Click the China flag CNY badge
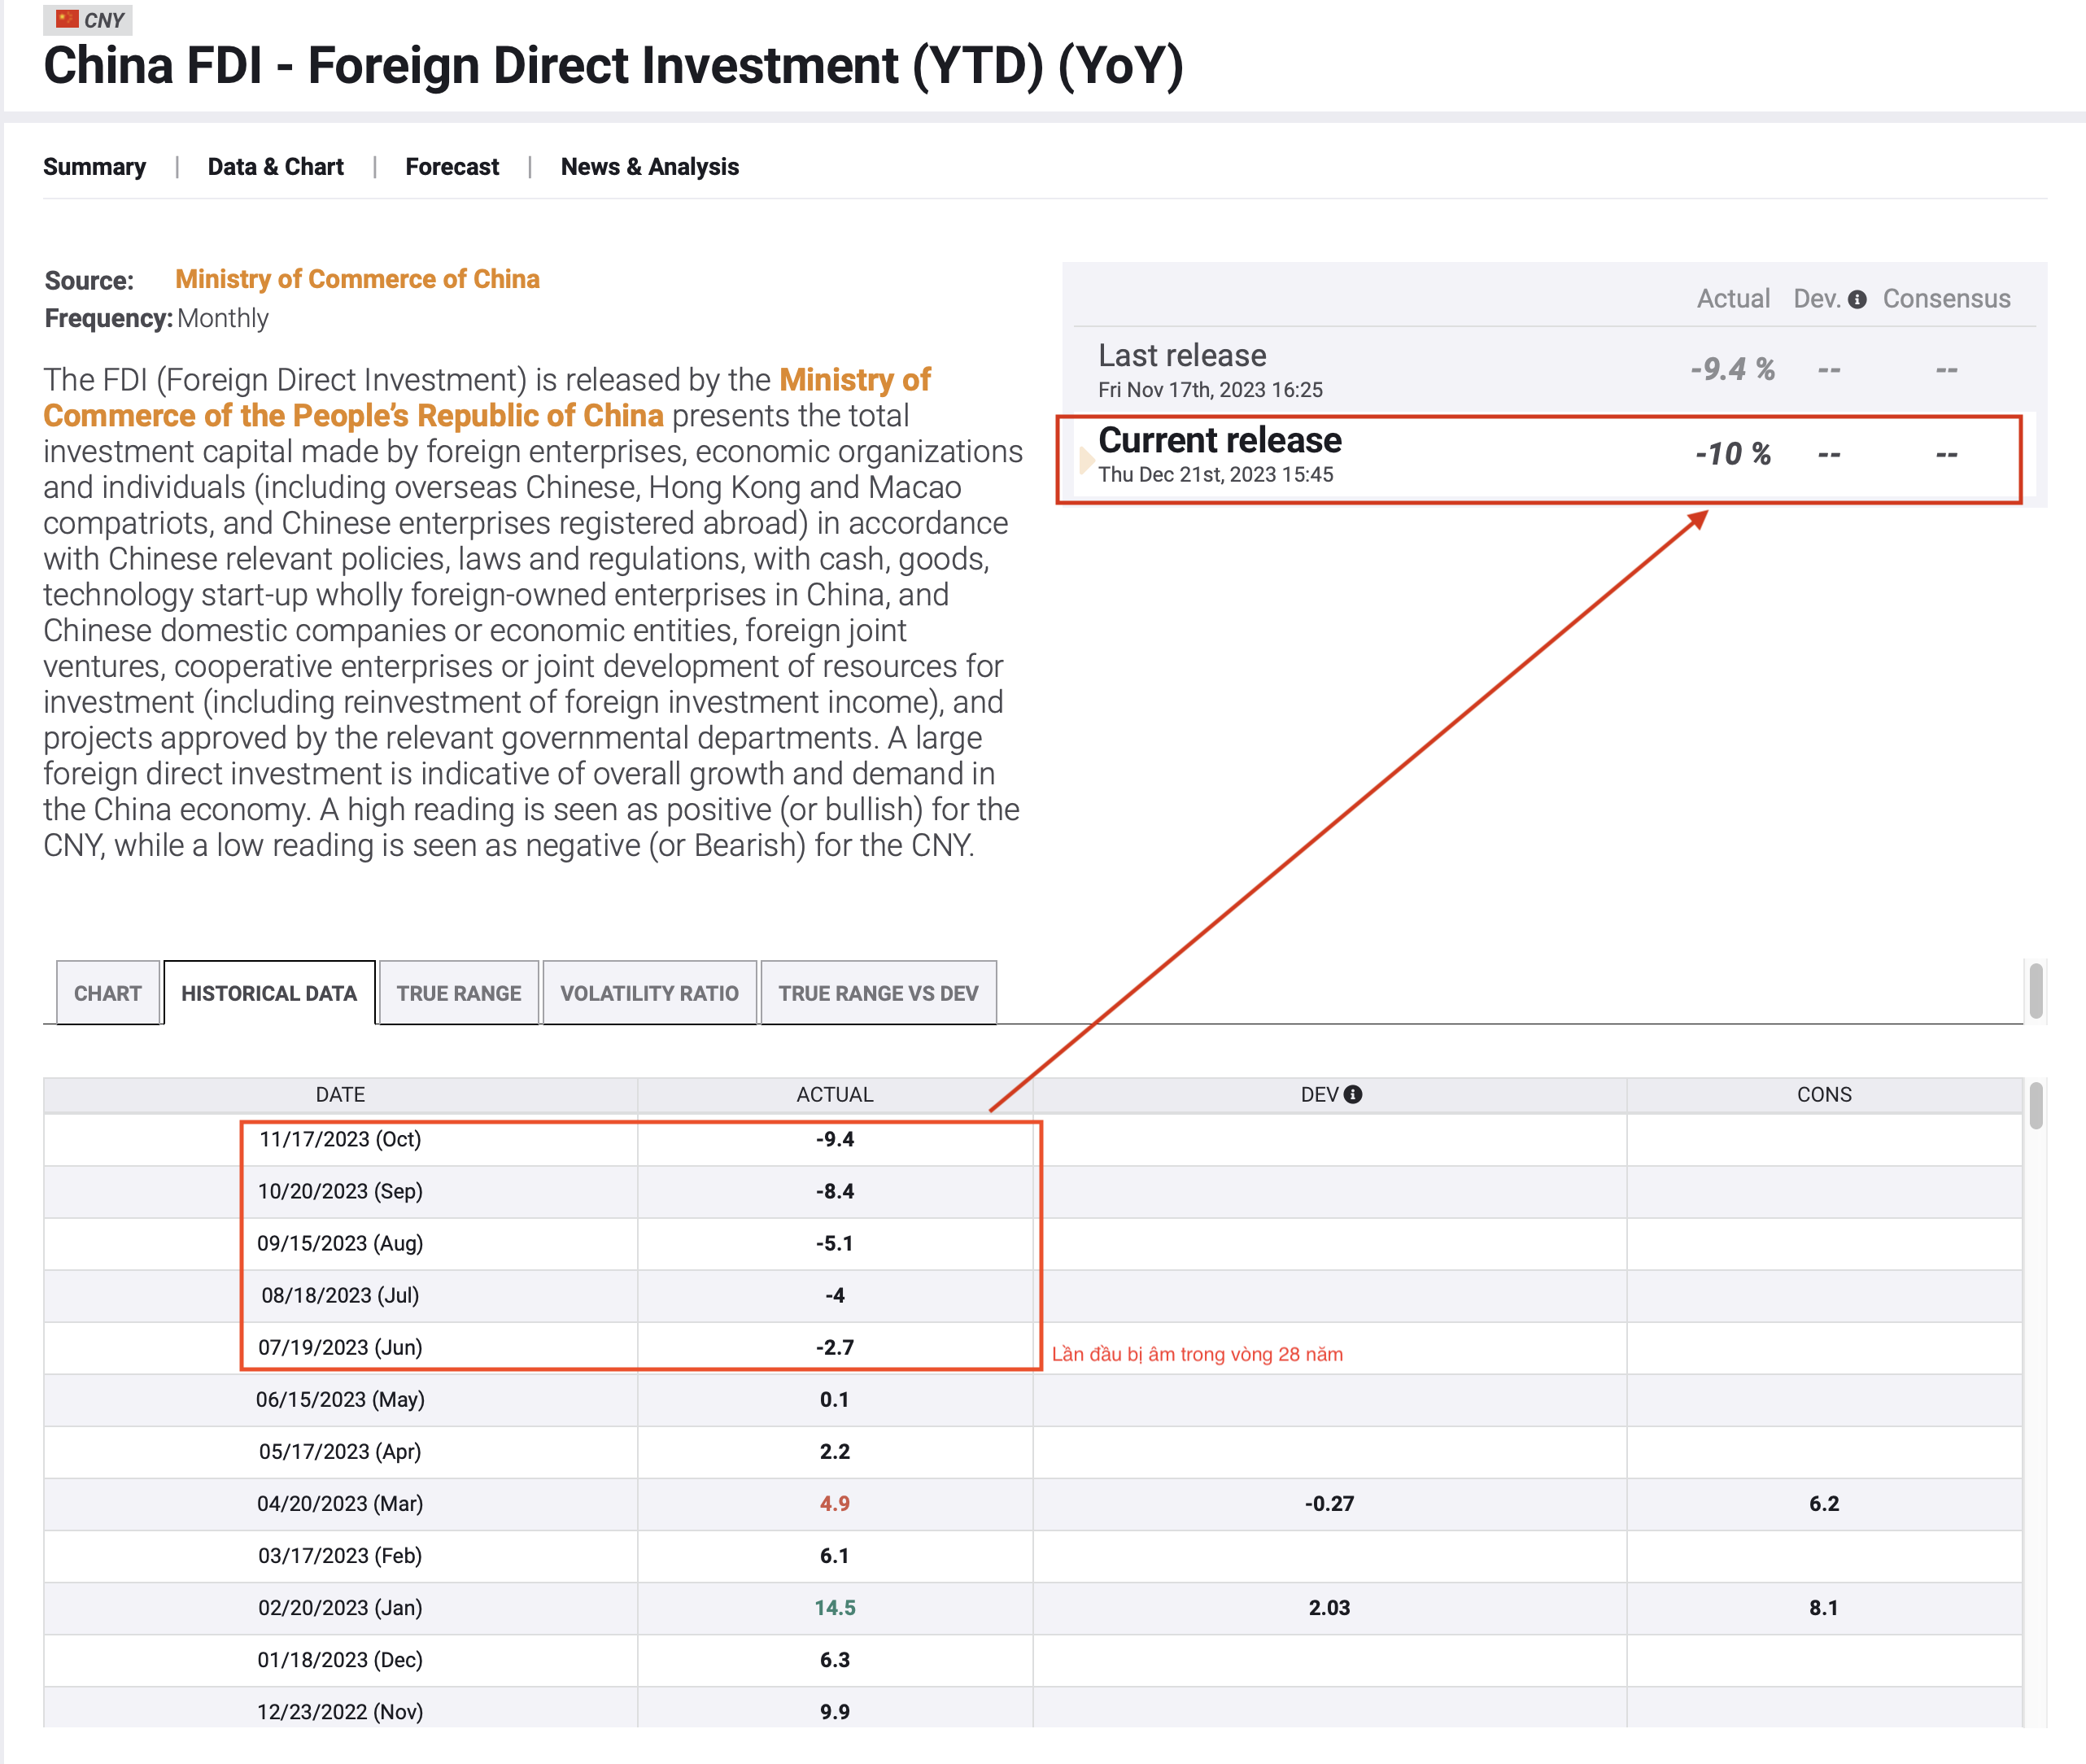This screenshot has width=2086, height=1764. pyautogui.click(x=88, y=19)
